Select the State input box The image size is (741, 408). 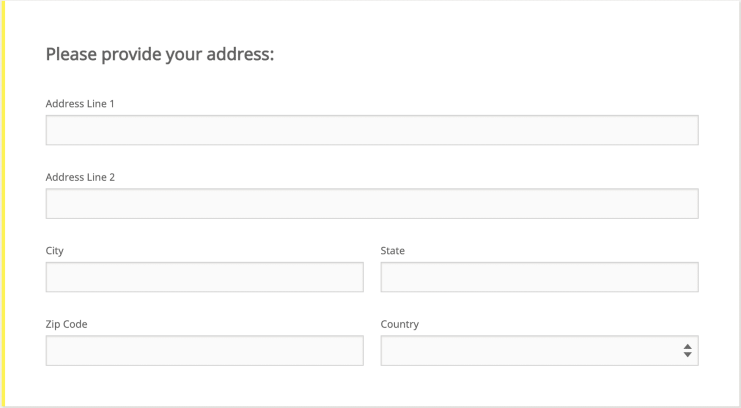tap(539, 277)
